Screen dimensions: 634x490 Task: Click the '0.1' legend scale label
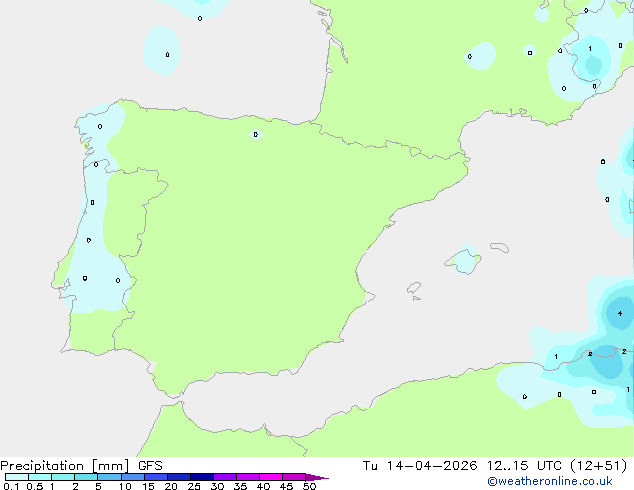click(11, 486)
